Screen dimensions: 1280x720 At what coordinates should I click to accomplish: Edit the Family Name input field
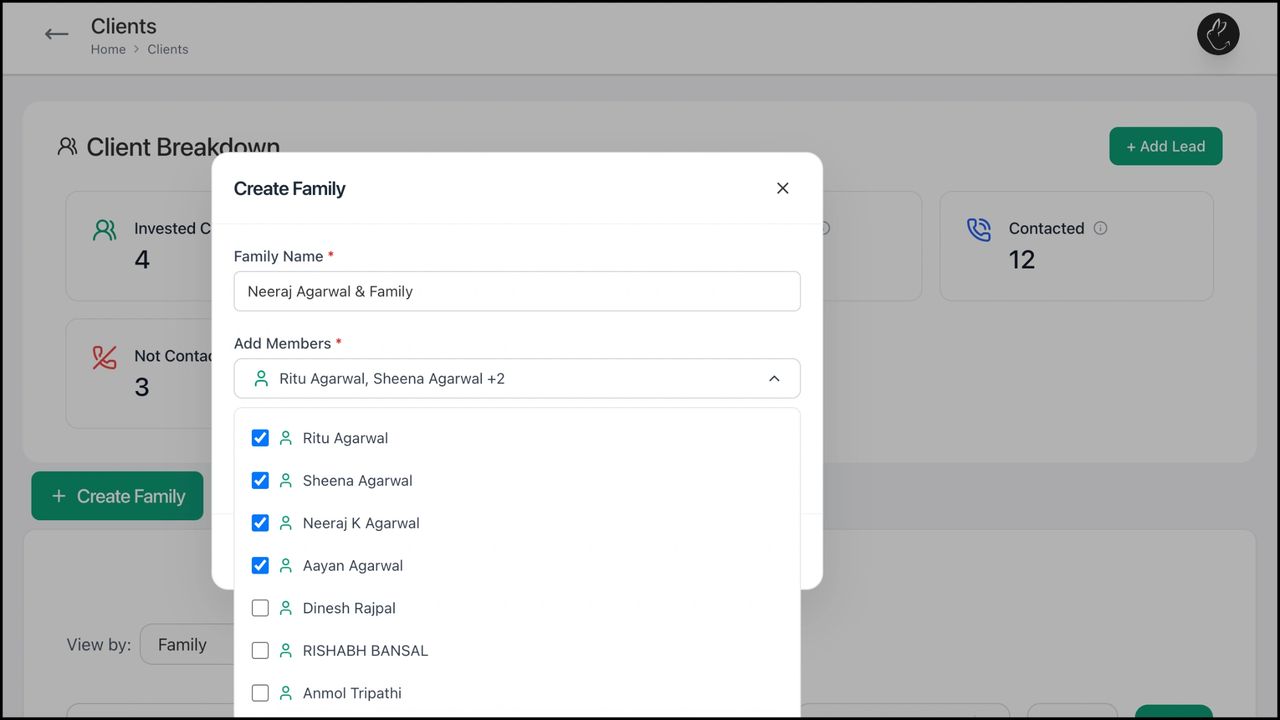(516, 291)
